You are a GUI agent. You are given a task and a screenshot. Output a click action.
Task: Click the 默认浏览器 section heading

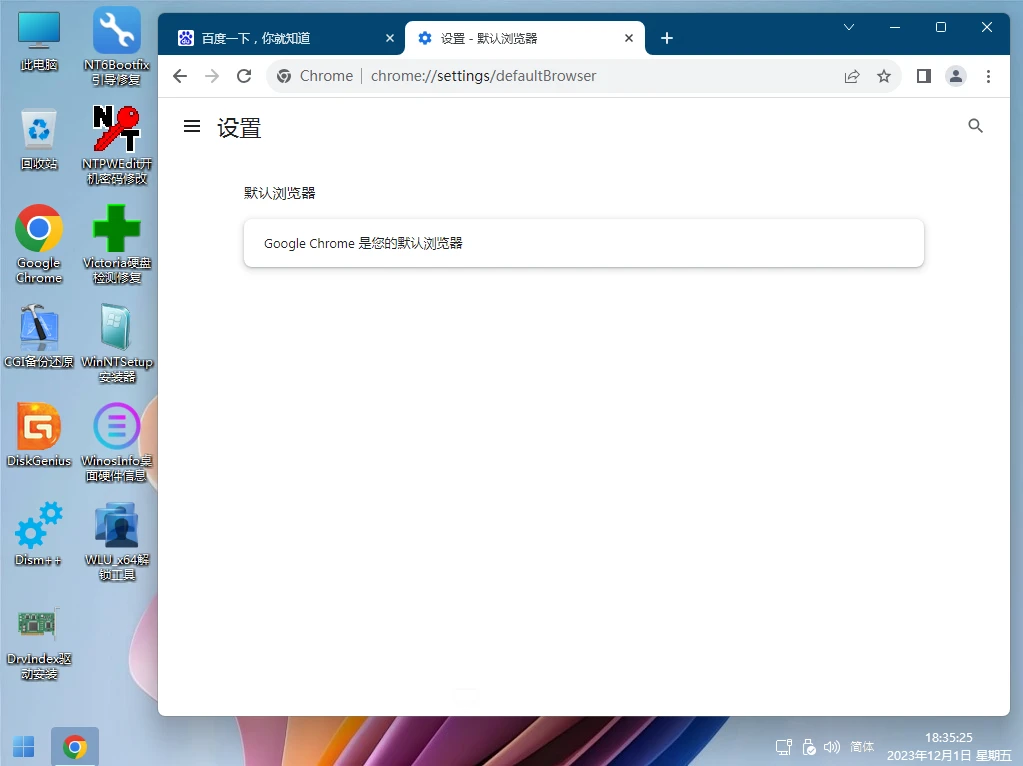click(280, 193)
